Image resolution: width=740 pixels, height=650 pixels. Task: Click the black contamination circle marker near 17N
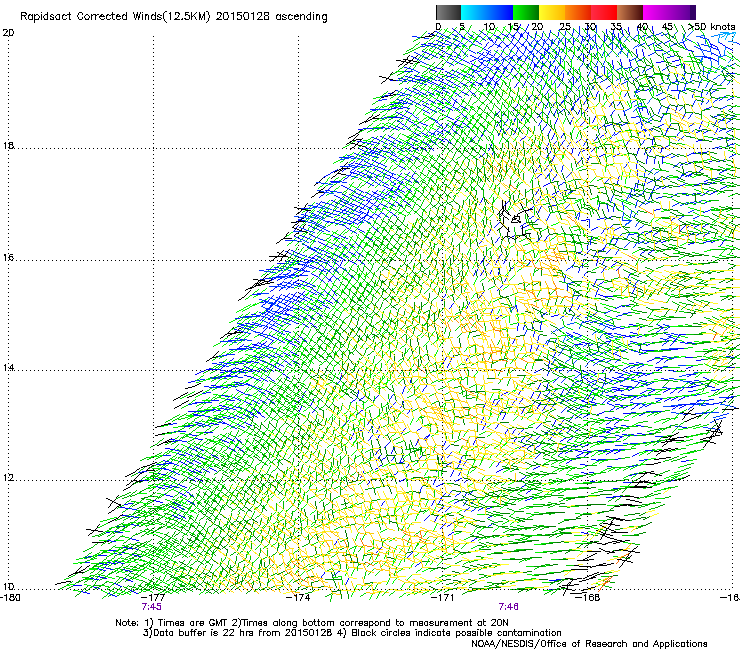coord(516,219)
